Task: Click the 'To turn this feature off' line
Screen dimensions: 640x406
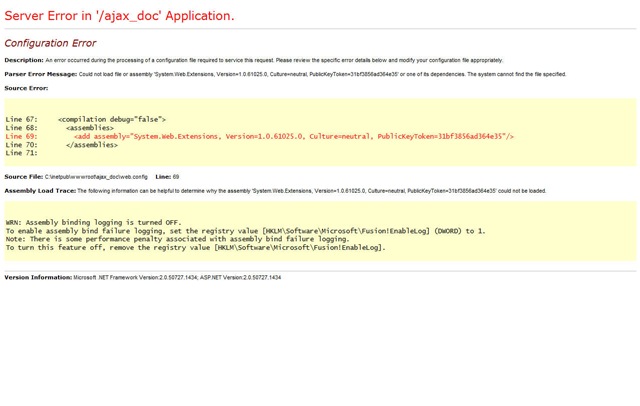Action: click(195, 247)
